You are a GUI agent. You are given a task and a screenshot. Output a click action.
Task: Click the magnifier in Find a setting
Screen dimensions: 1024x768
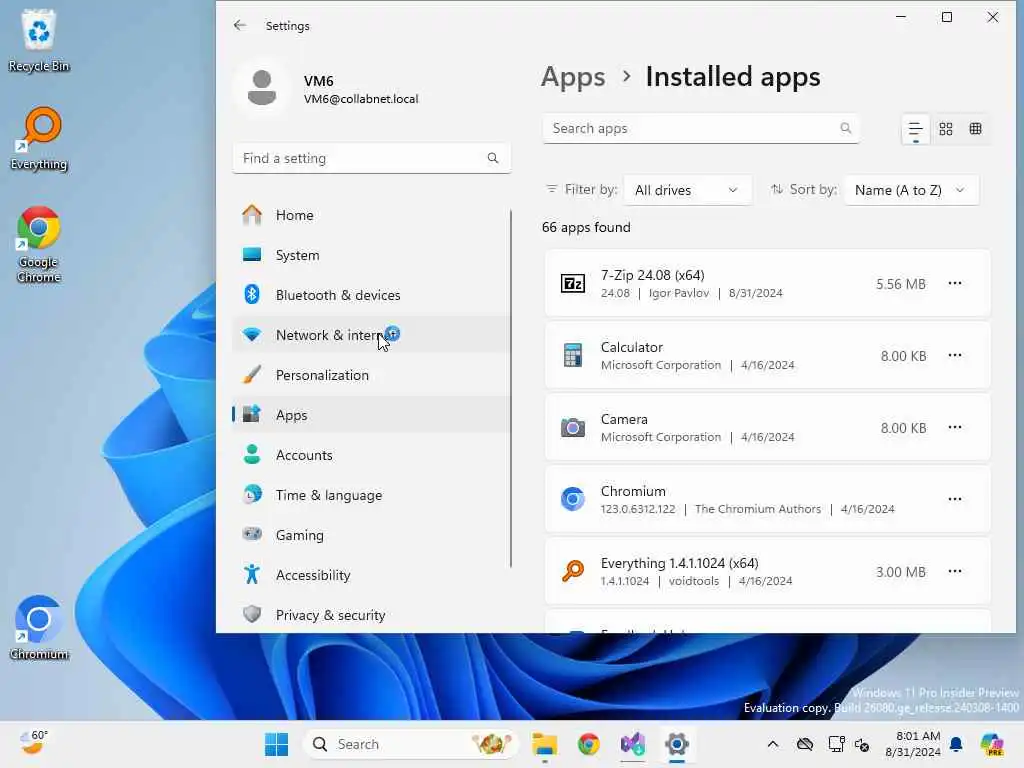coord(493,158)
